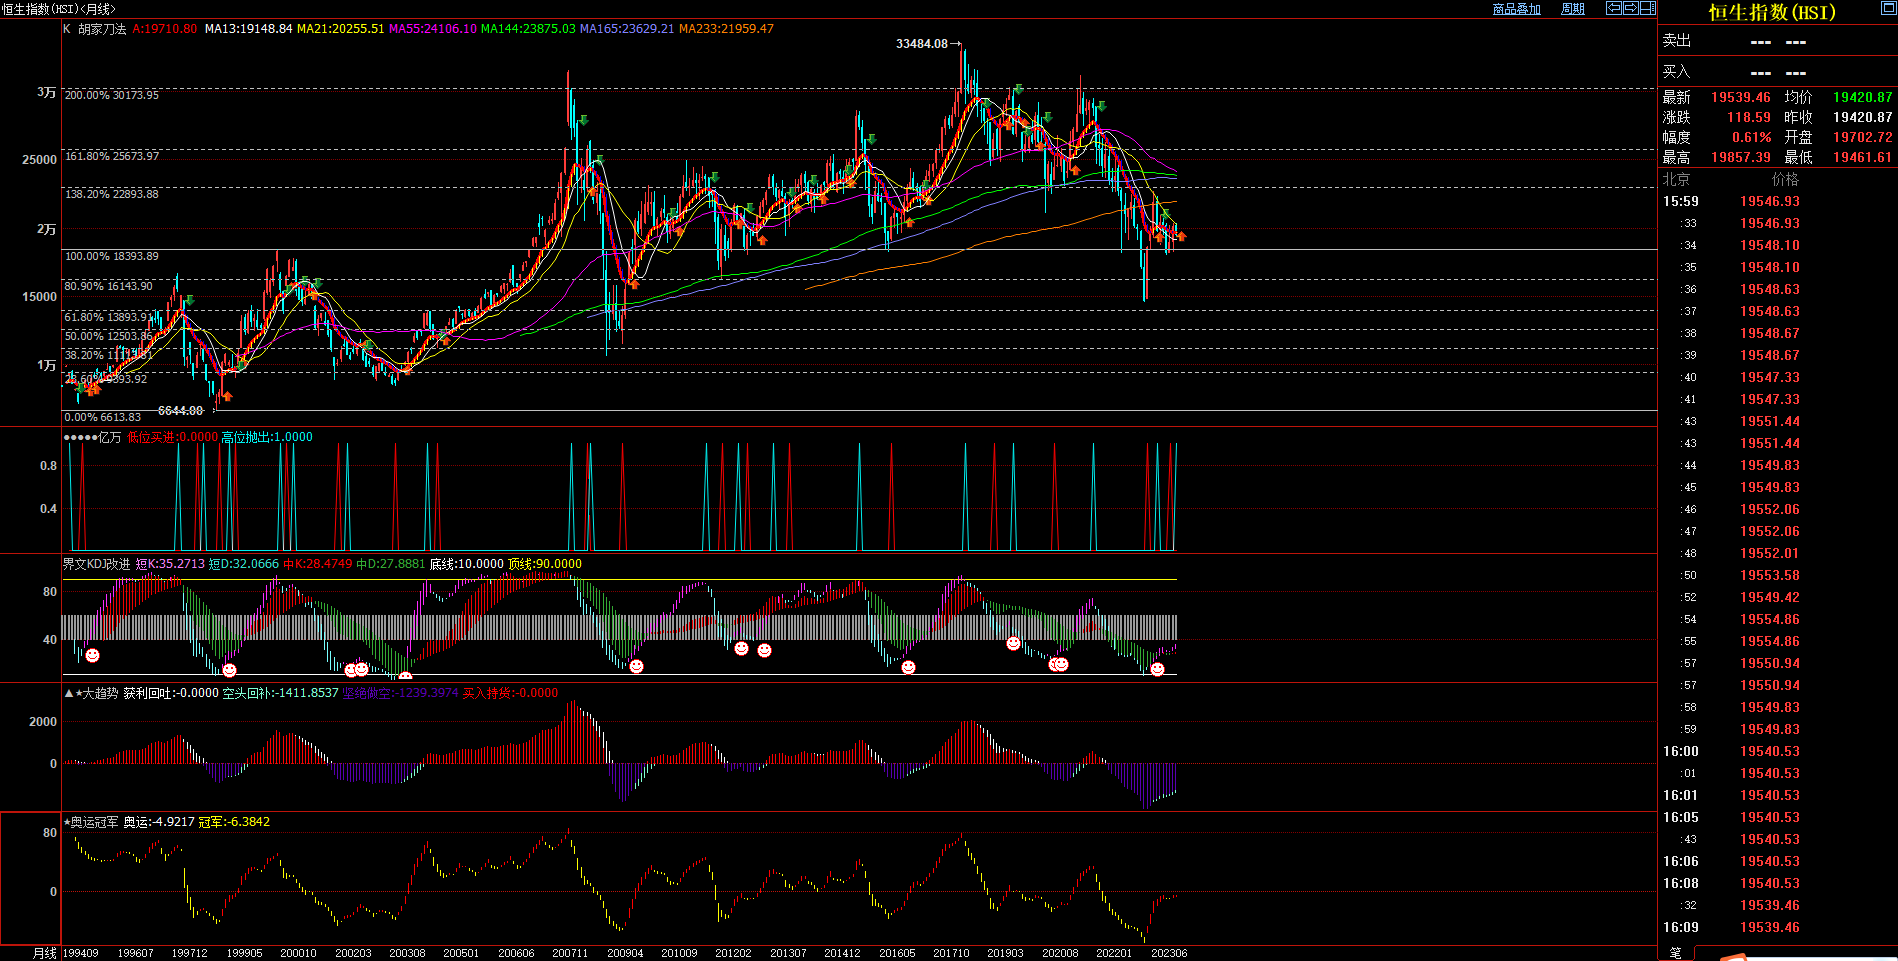This screenshot has width=1898, height=961.
Task: Click the last smiley signal near 2023
Action: click(x=1157, y=669)
